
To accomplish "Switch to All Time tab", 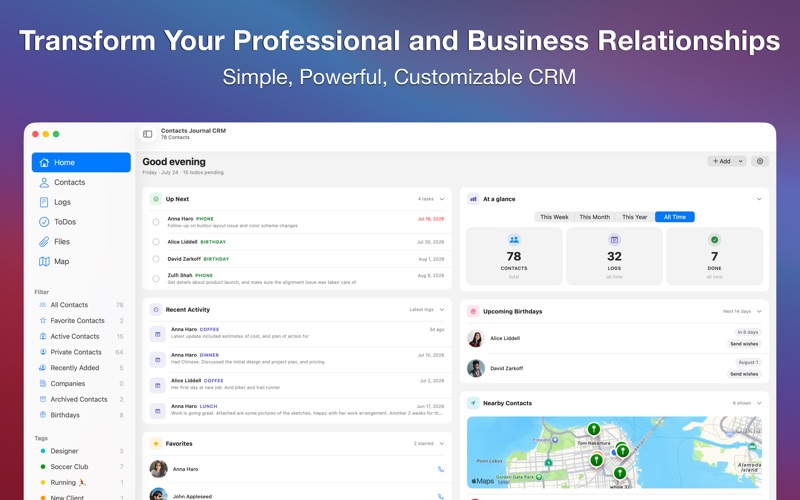I will 674,217.
